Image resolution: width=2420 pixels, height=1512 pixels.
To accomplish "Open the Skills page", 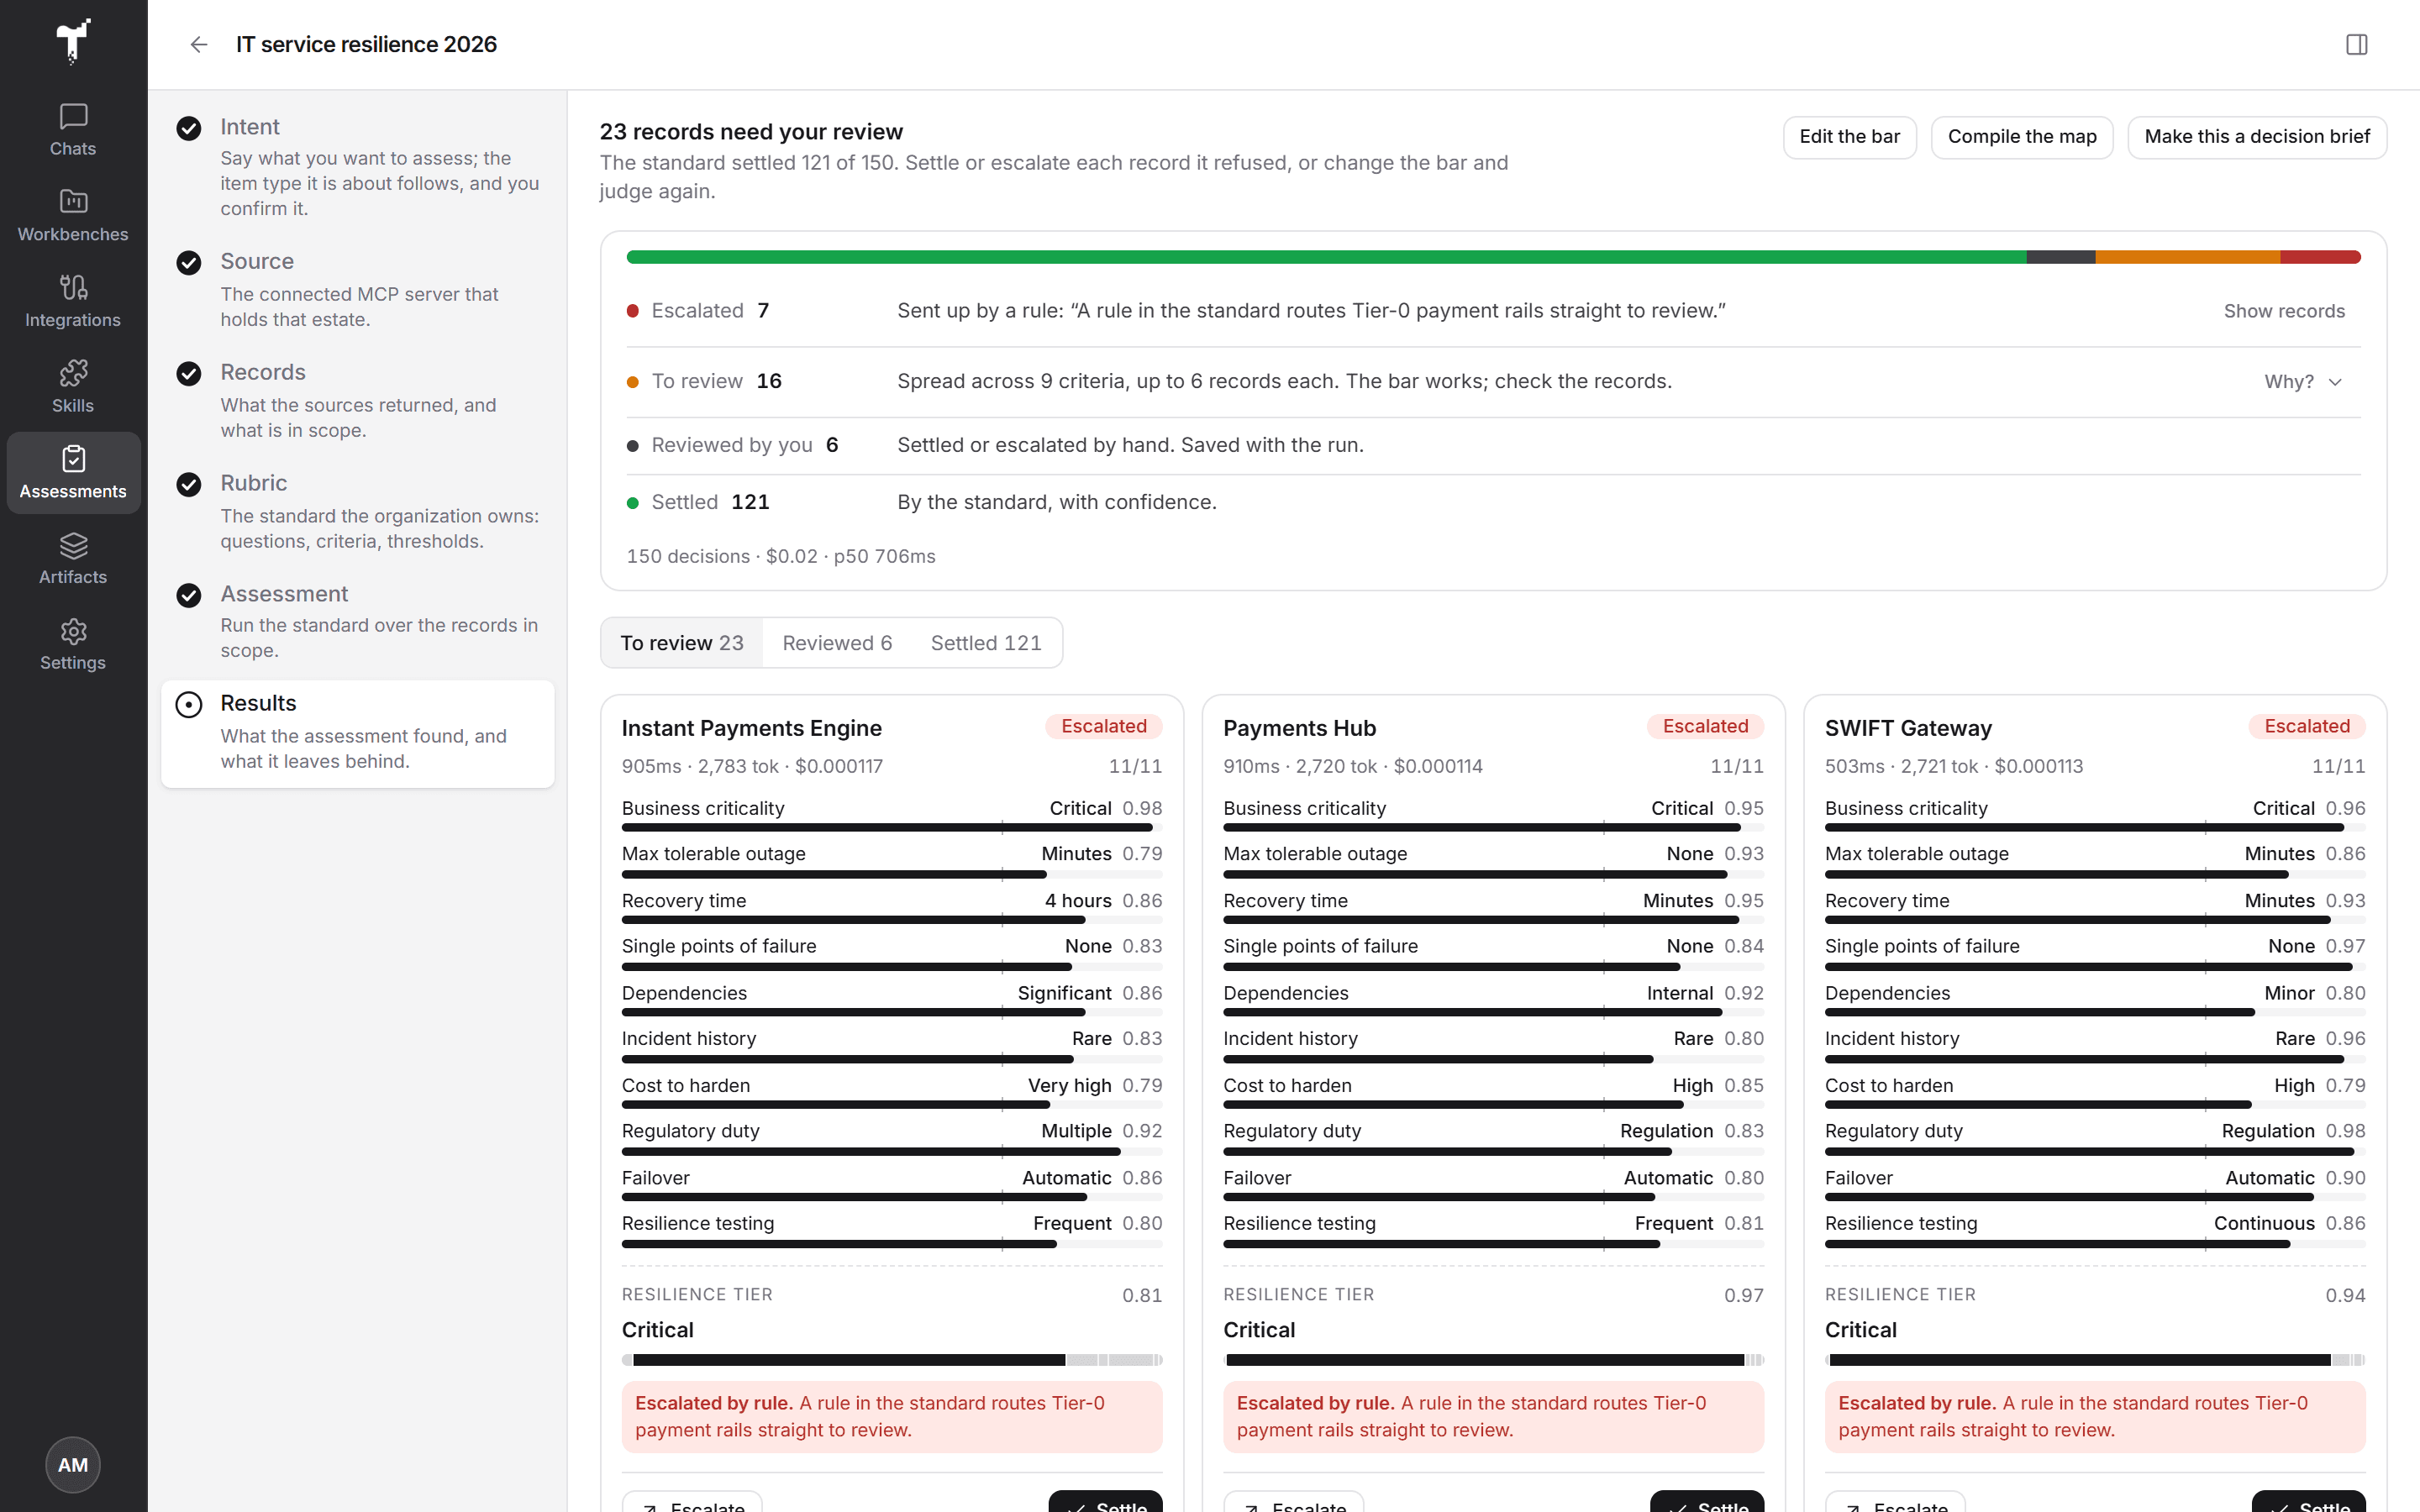I will pos(73,387).
